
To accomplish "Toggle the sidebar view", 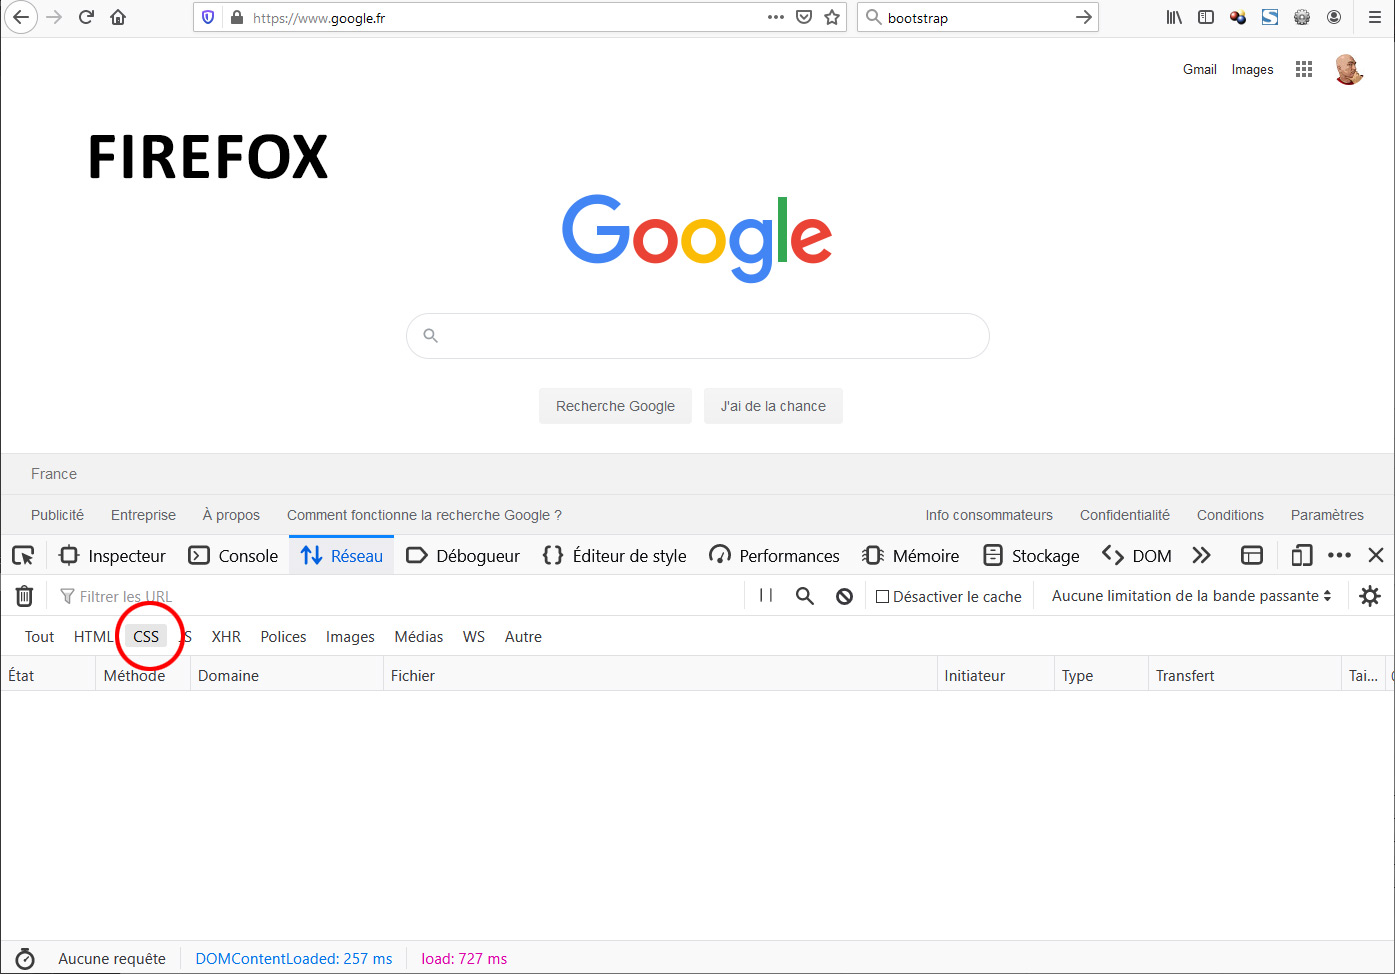I will point(1206,17).
